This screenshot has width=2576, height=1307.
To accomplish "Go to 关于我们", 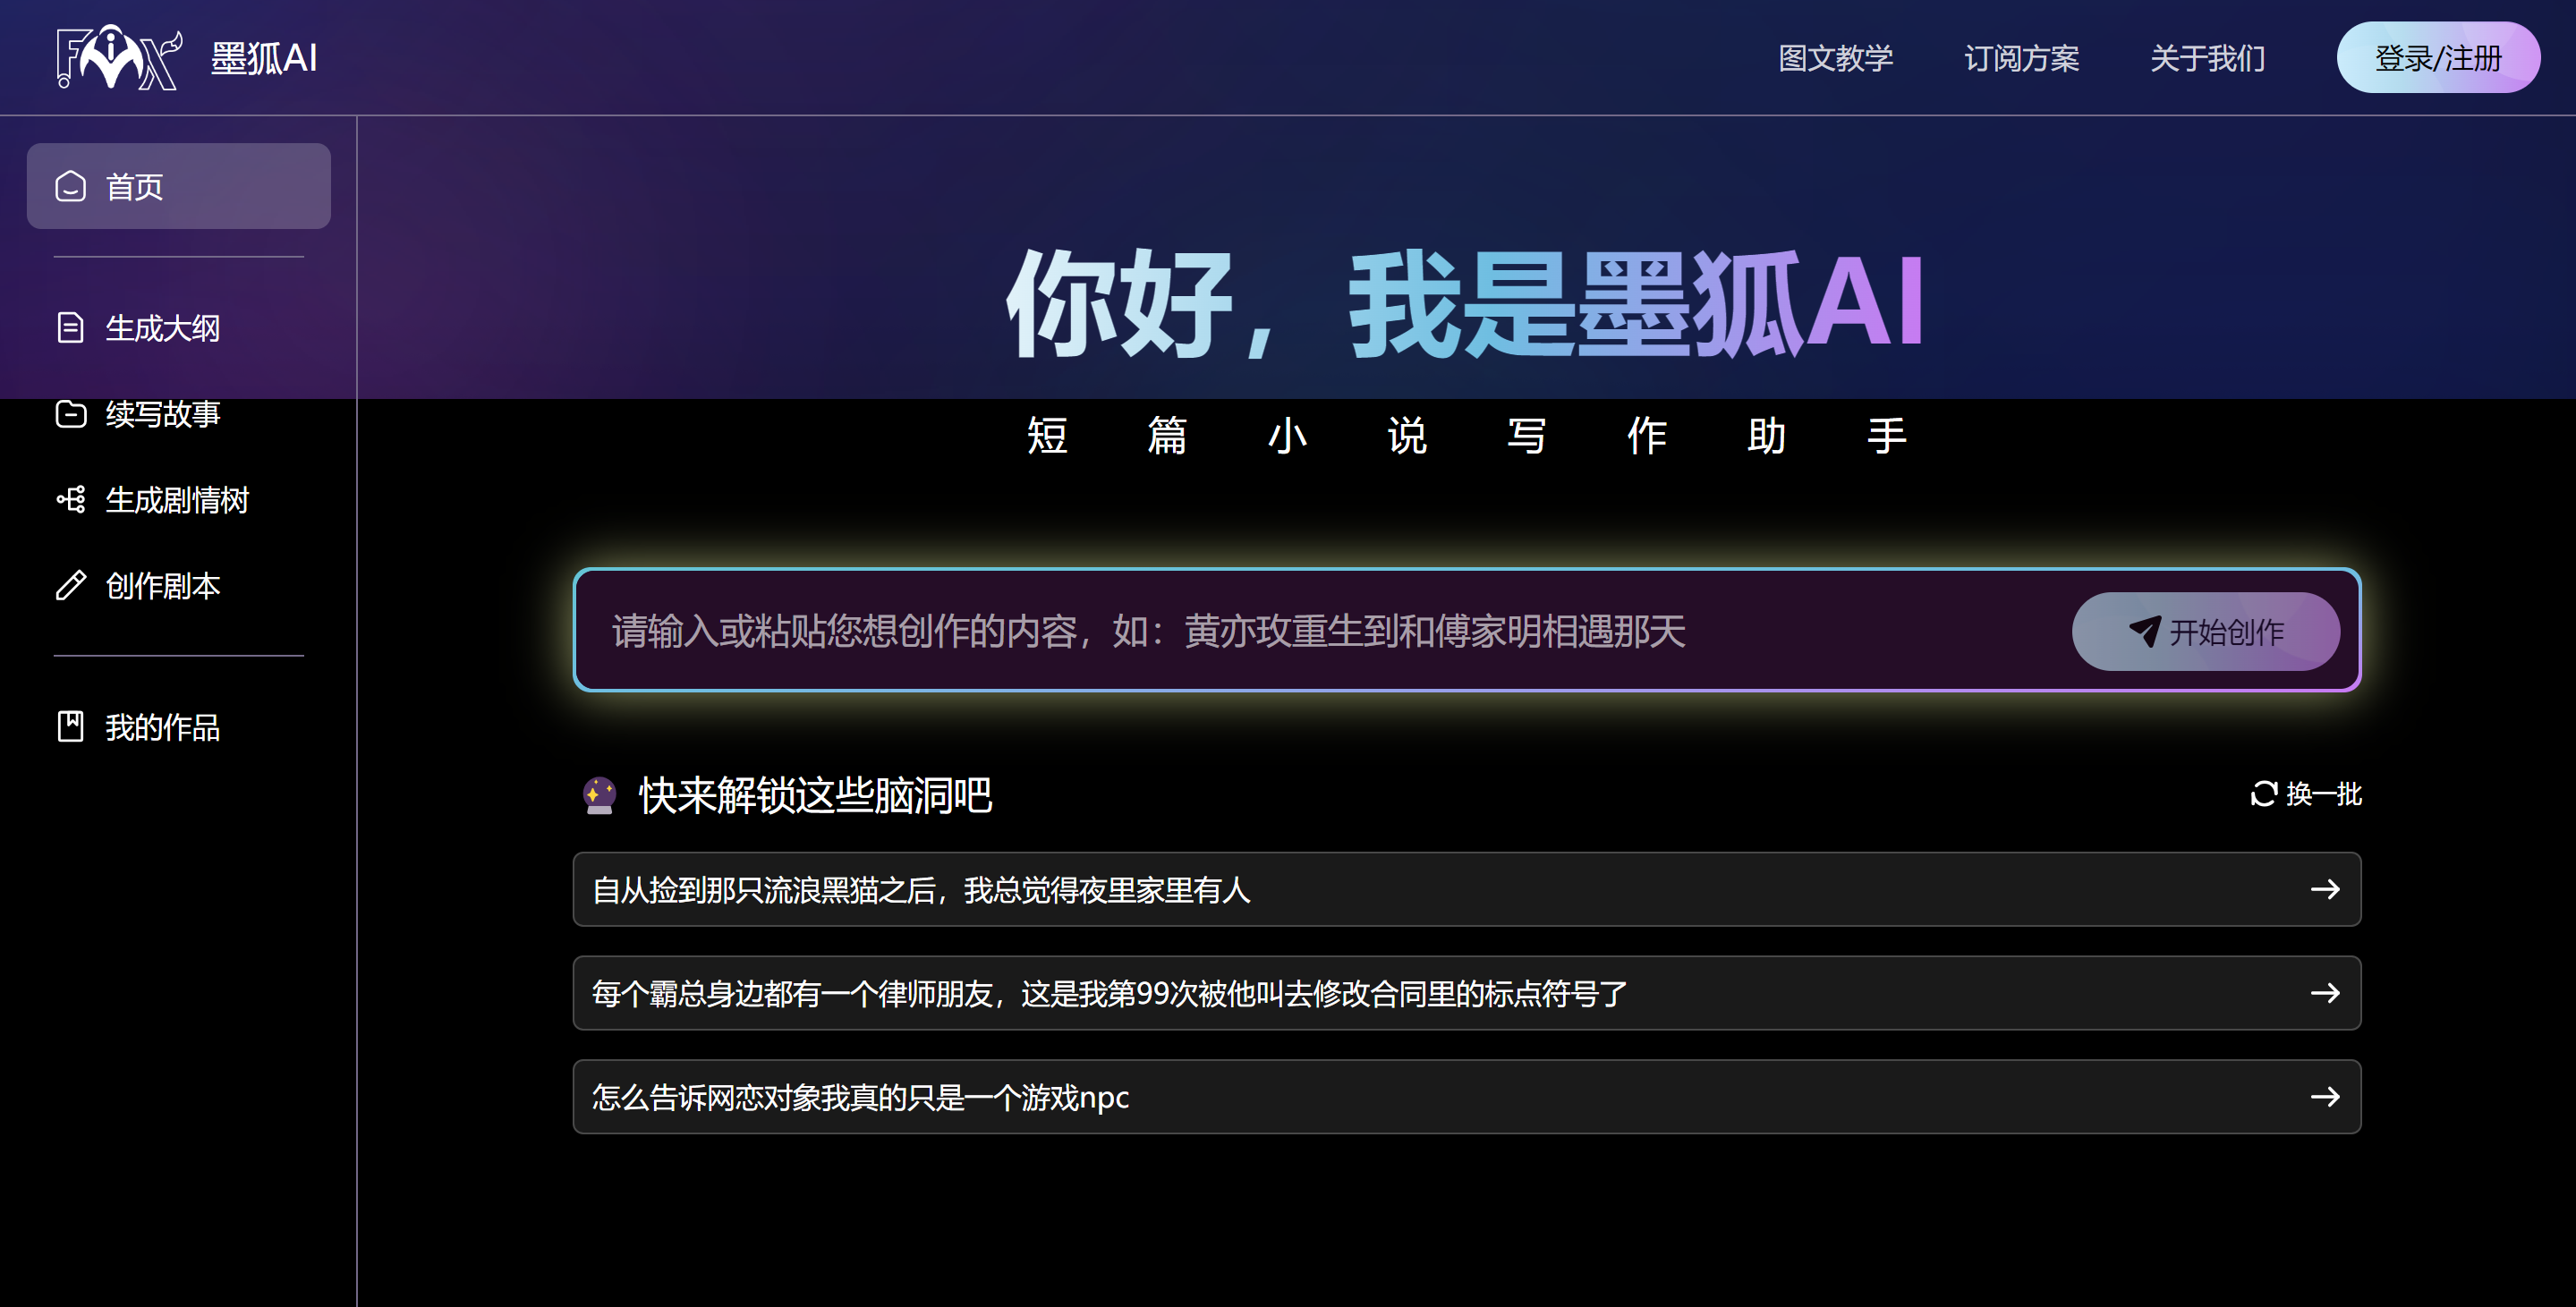I will [x=2207, y=58].
